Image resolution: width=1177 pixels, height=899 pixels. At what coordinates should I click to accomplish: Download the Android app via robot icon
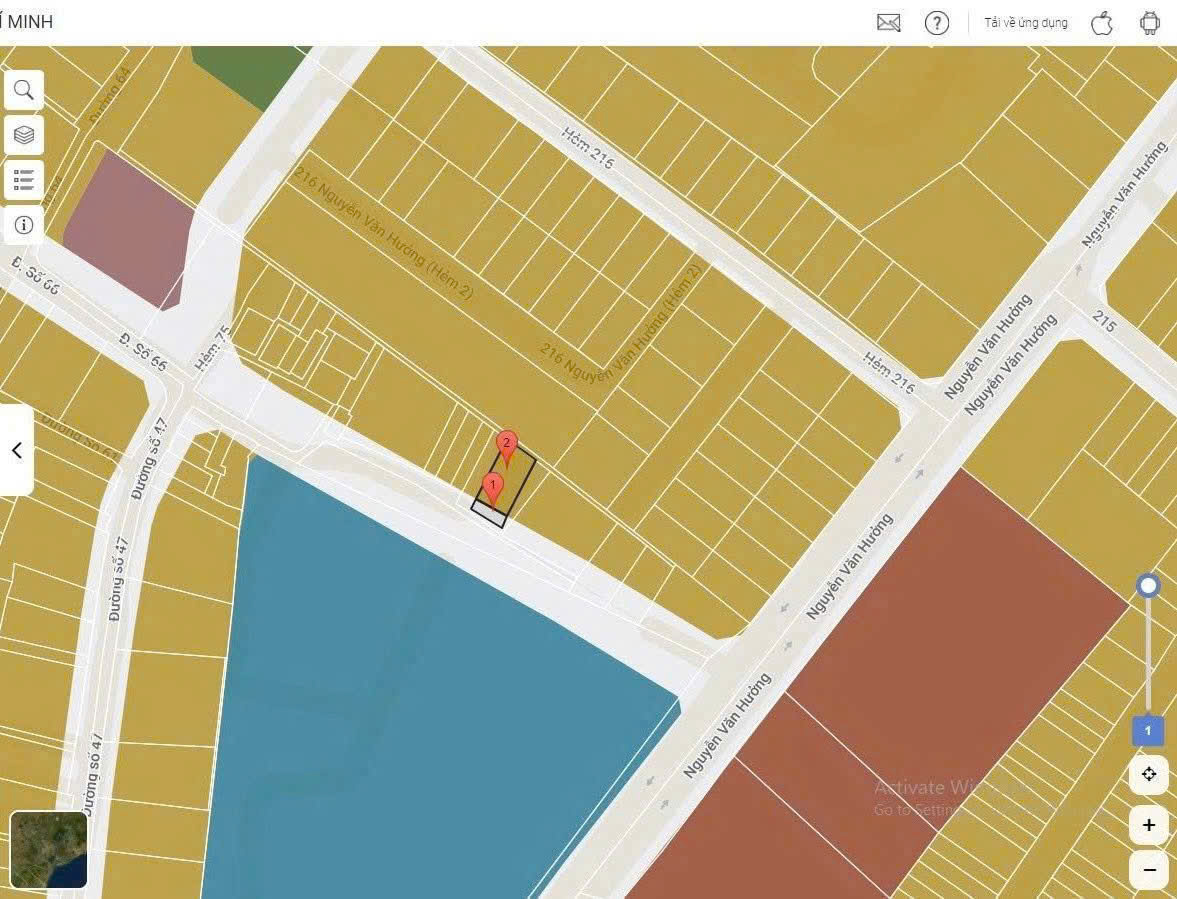tap(1149, 23)
